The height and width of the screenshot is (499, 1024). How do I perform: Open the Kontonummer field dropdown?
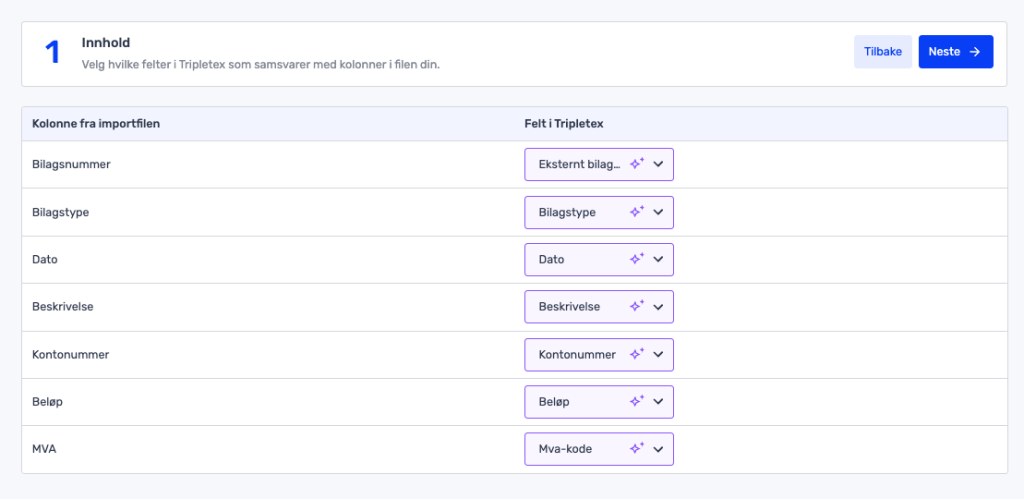pos(599,355)
